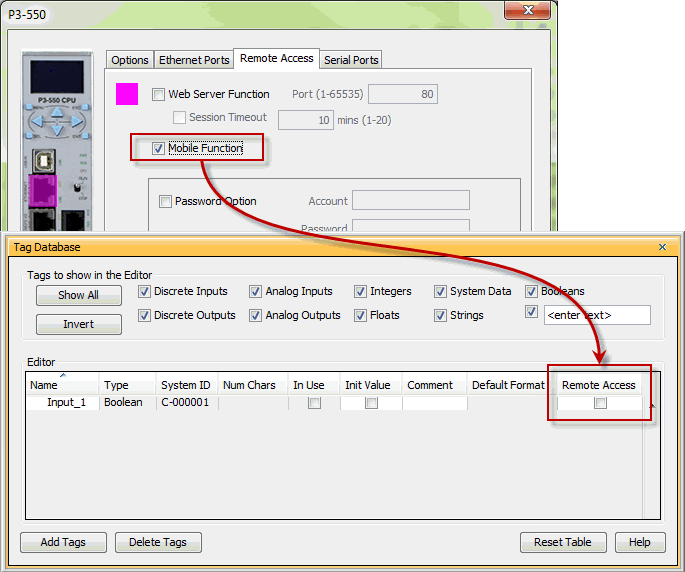This screenshot has width=685, height=572.
Task: Uncheck the Discrete Inputs filter
Action: point(145,292)
